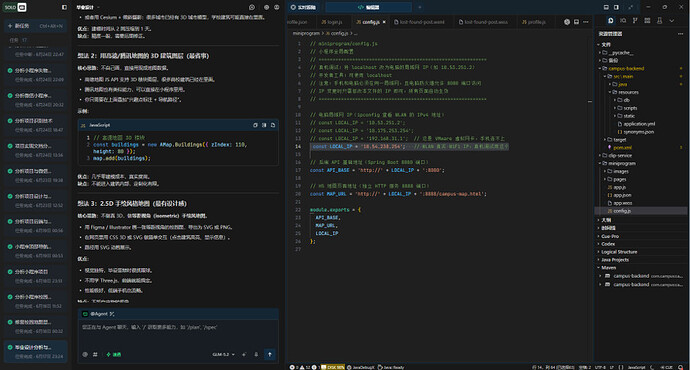Screen dimensions: 690x370
Task: Click the @ mention icon in chat input
Action: (85, 354)
